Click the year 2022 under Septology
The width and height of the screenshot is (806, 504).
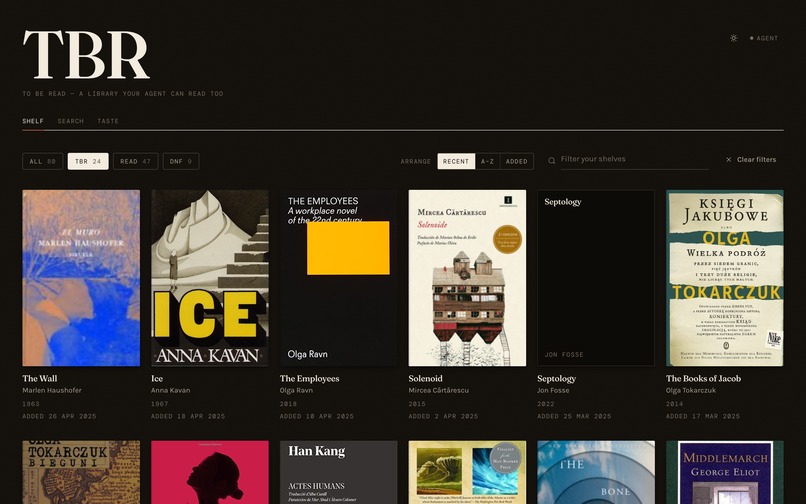click(546, 404)
